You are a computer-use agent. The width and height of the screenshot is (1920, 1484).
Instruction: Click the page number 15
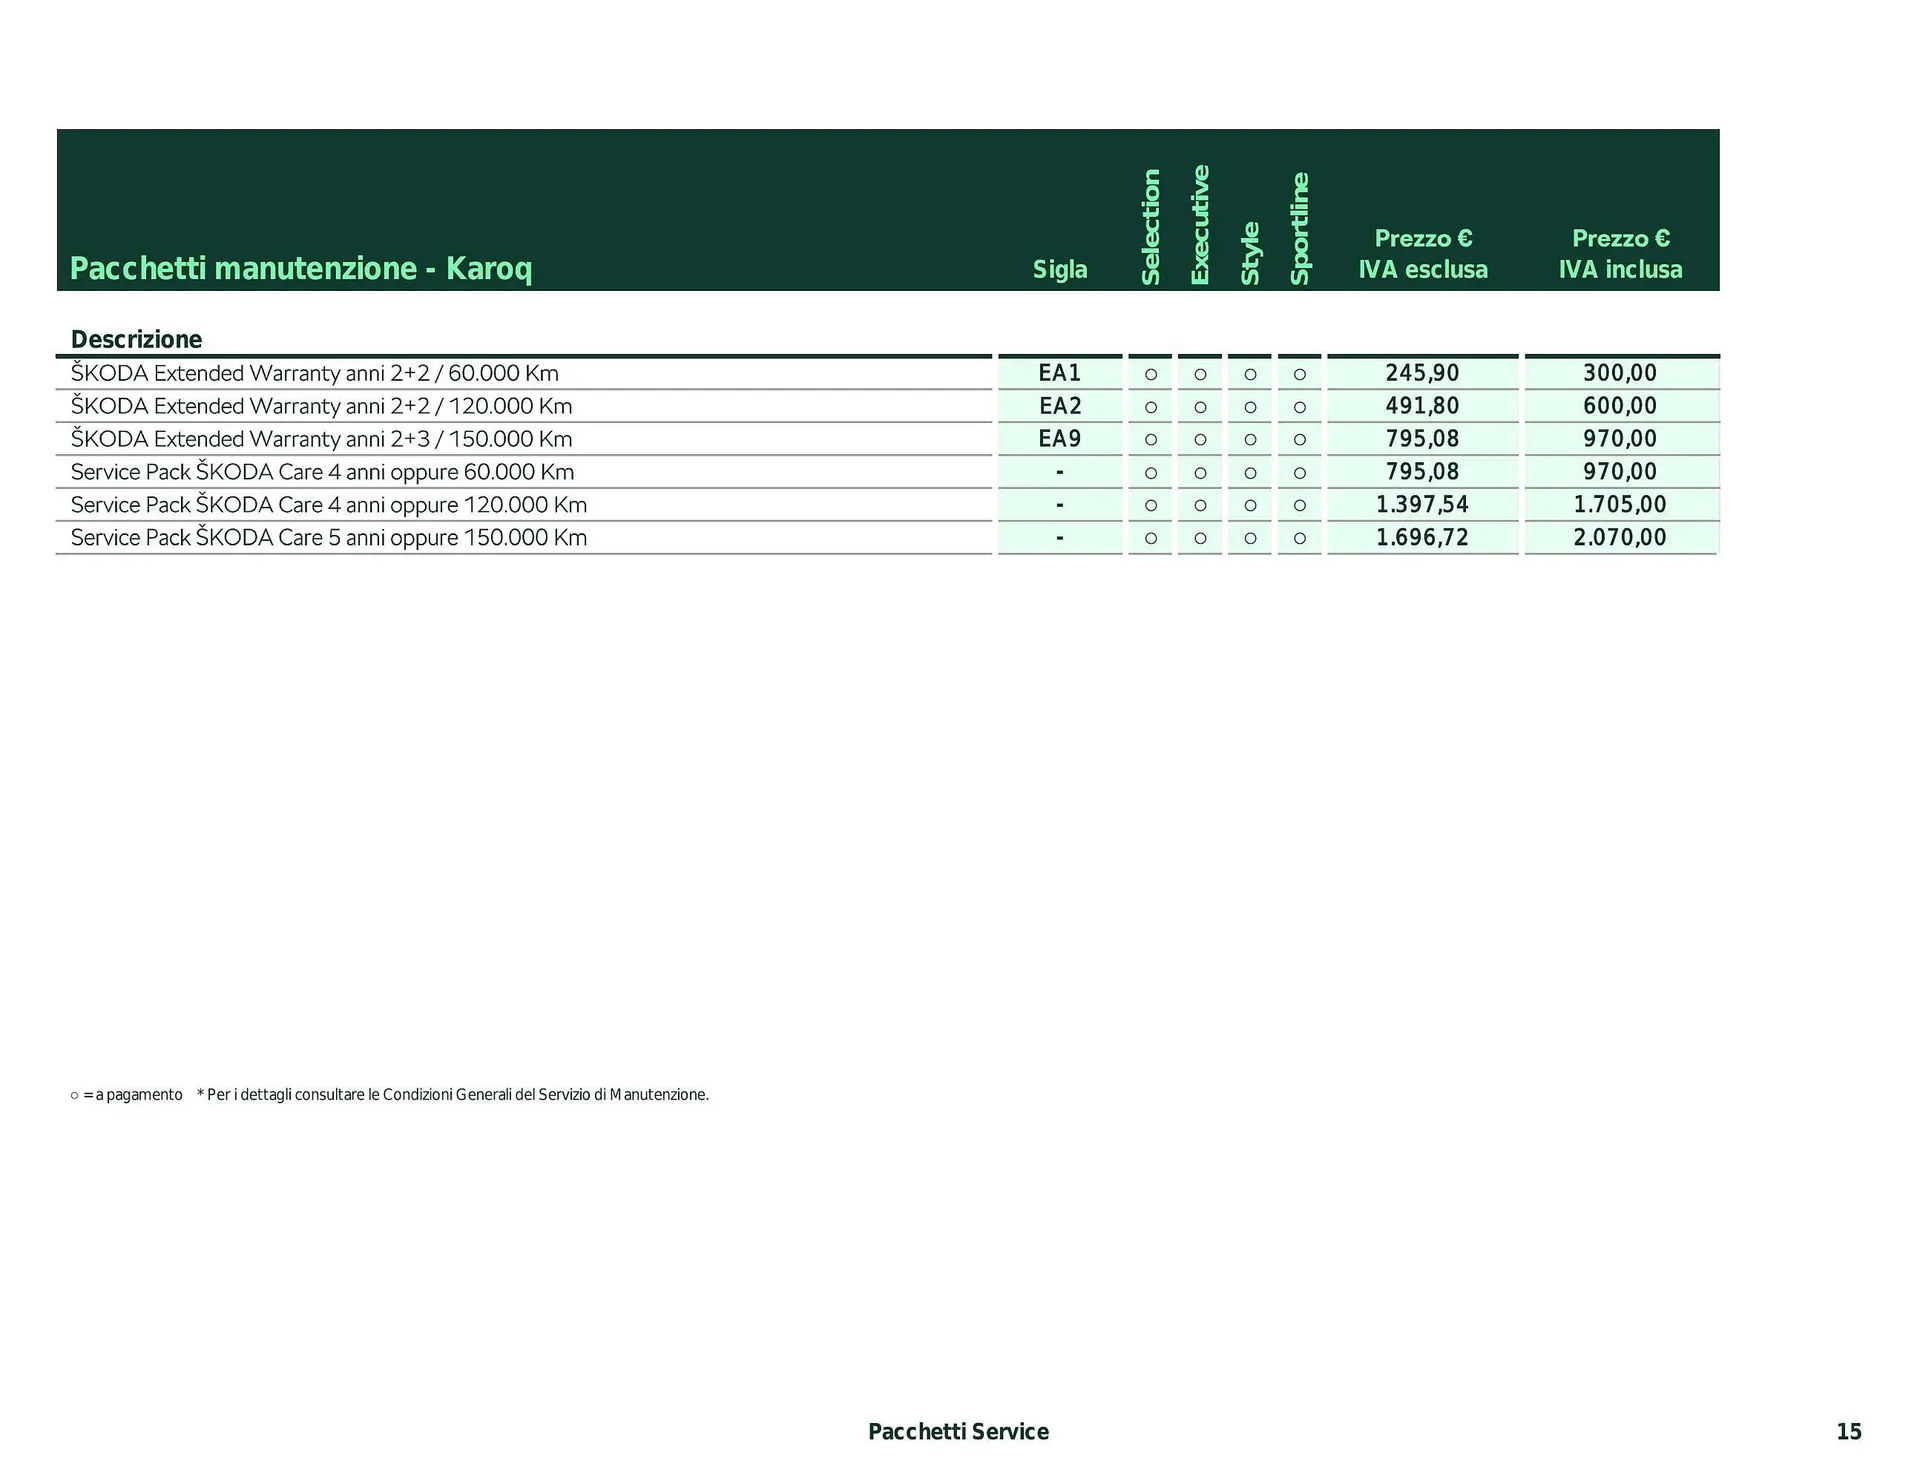click(x=1848, y=1431)
